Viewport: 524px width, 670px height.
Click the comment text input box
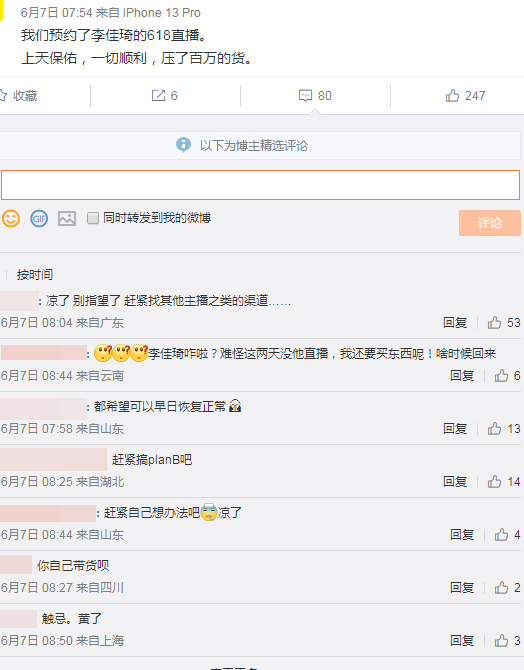[260, 185]
